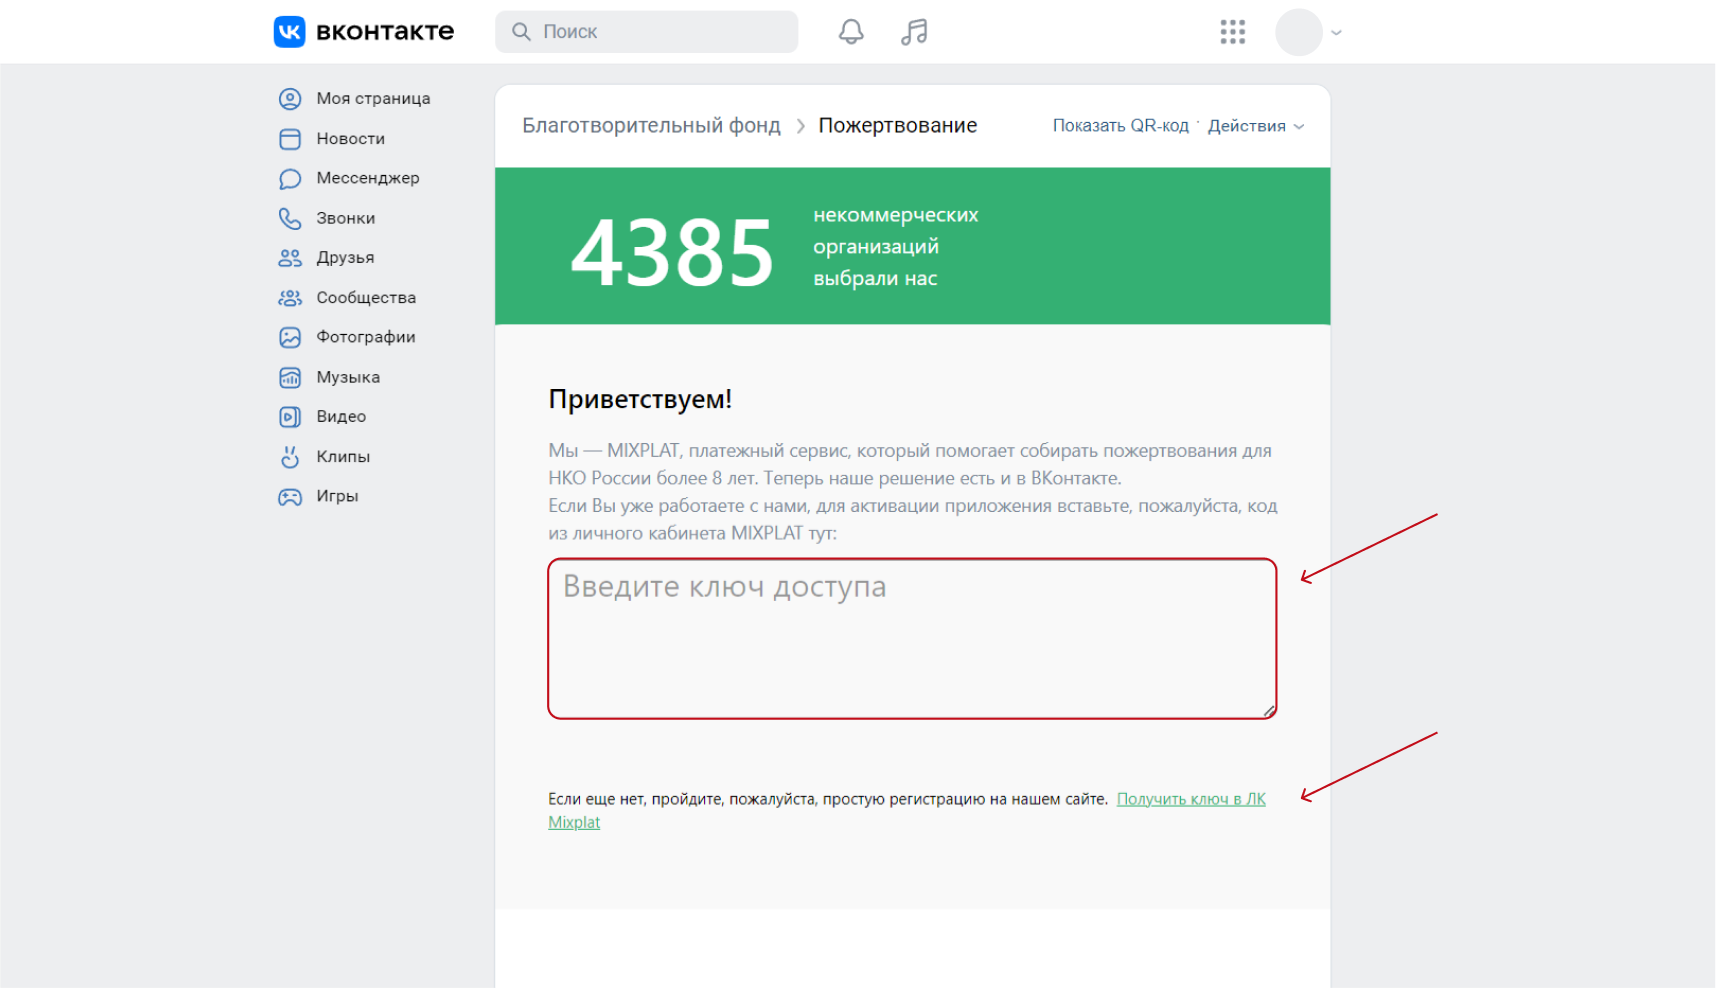Open Музыка from the sidebar

(x=348, y=377)
